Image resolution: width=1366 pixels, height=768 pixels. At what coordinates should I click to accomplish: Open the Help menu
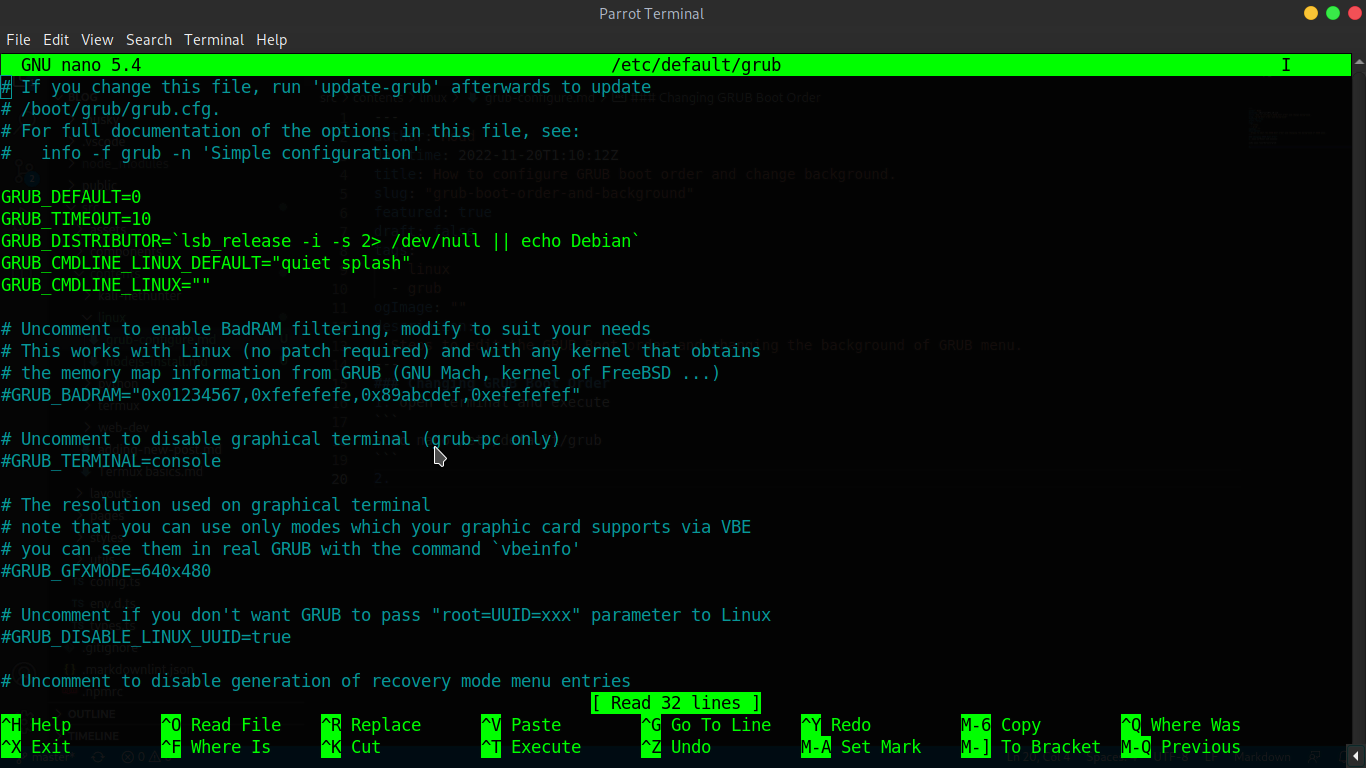click(x=271, y=40)
